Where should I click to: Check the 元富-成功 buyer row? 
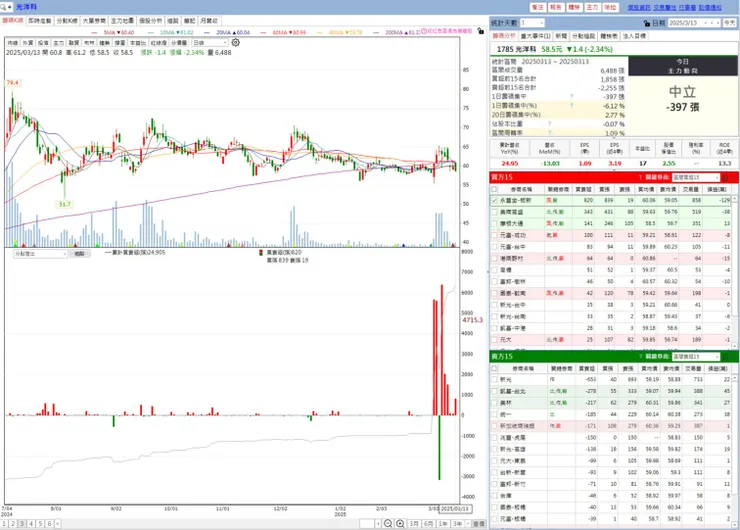click(x=494, y=235)
